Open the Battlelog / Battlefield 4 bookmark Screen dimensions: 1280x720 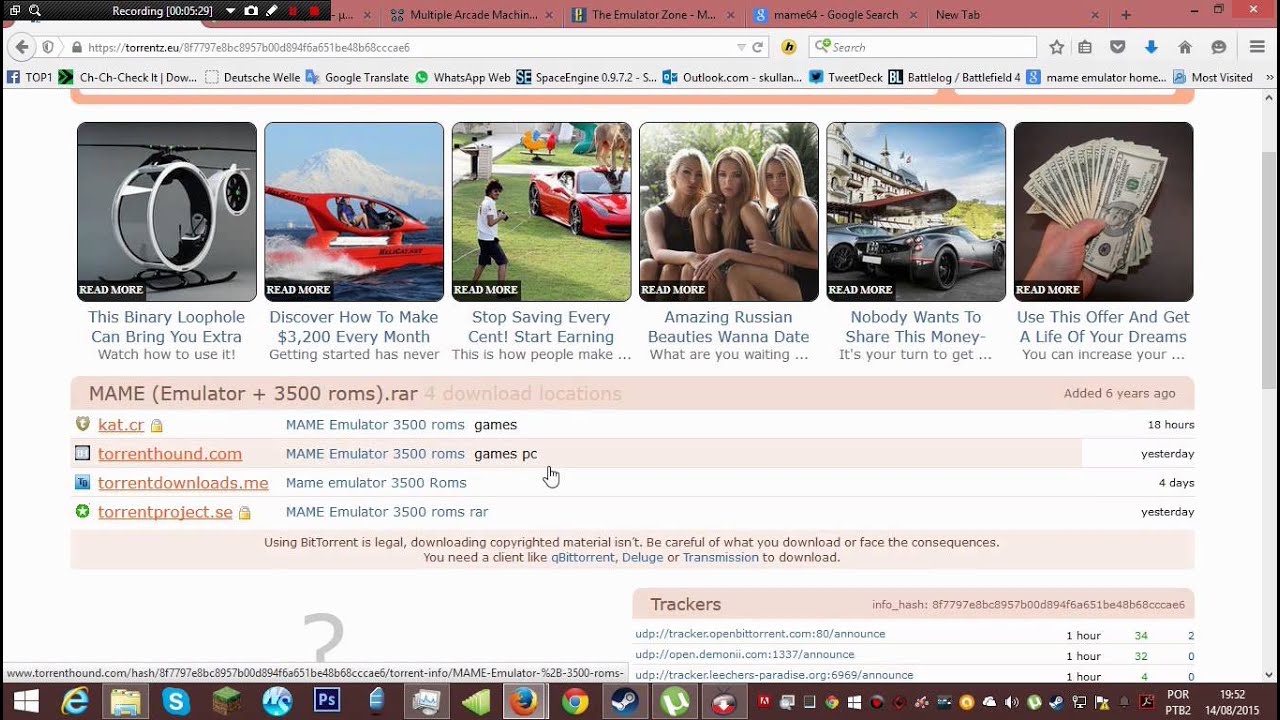(x=954, y=77)
